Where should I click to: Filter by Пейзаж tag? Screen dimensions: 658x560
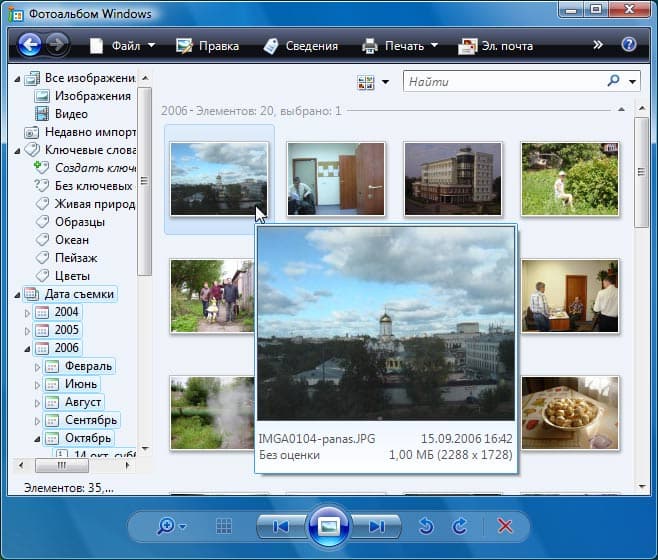coord(76,258)
